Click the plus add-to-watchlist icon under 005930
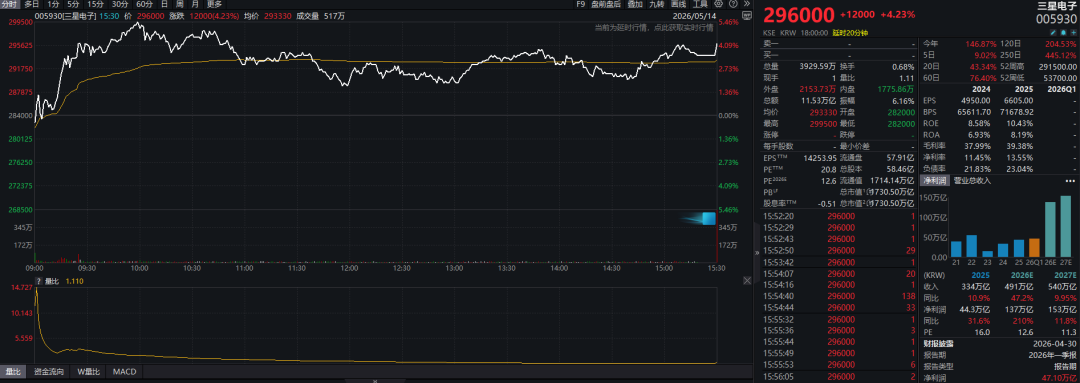 coord(1074,32)
